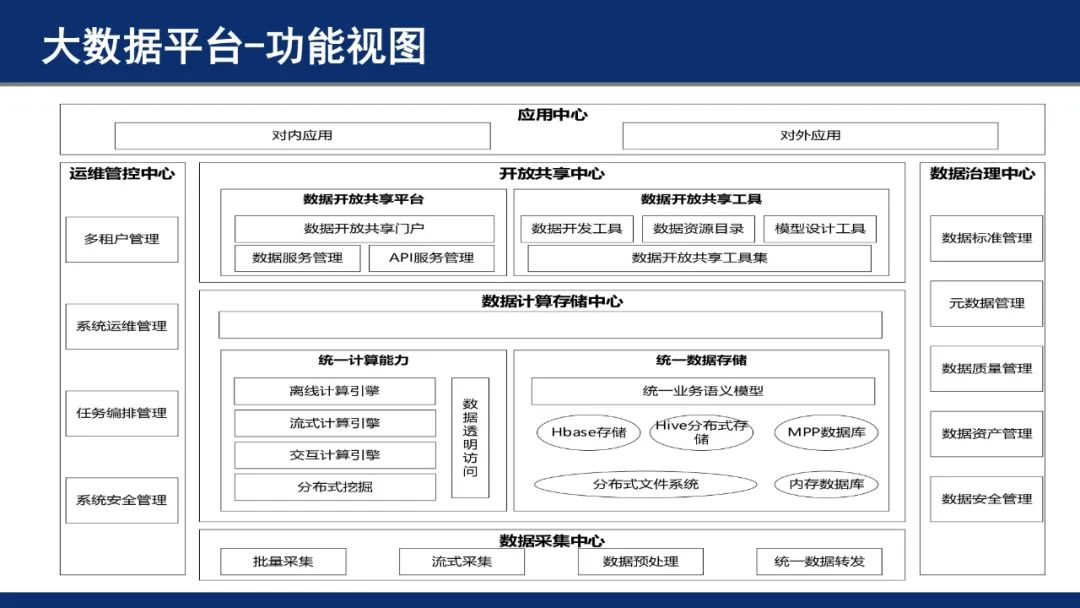Click the 数据安全管理 box

[x=986, y=499]
